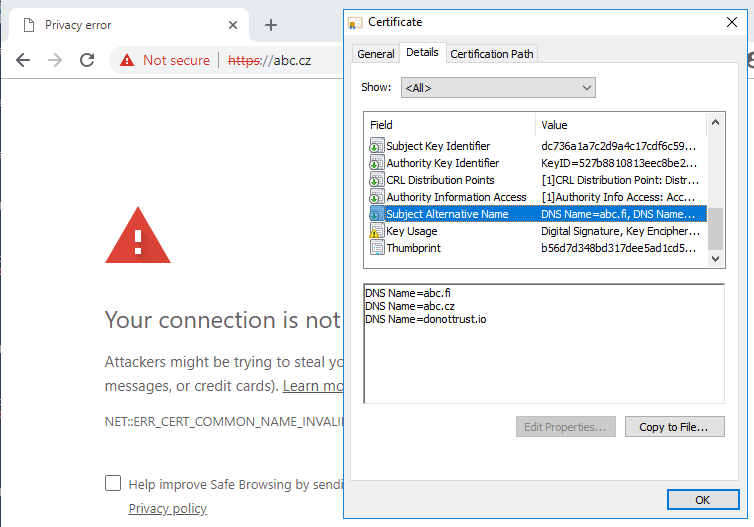
Task: Click the Digital Signature, Key Encipher value
Action: click(620, 231)
